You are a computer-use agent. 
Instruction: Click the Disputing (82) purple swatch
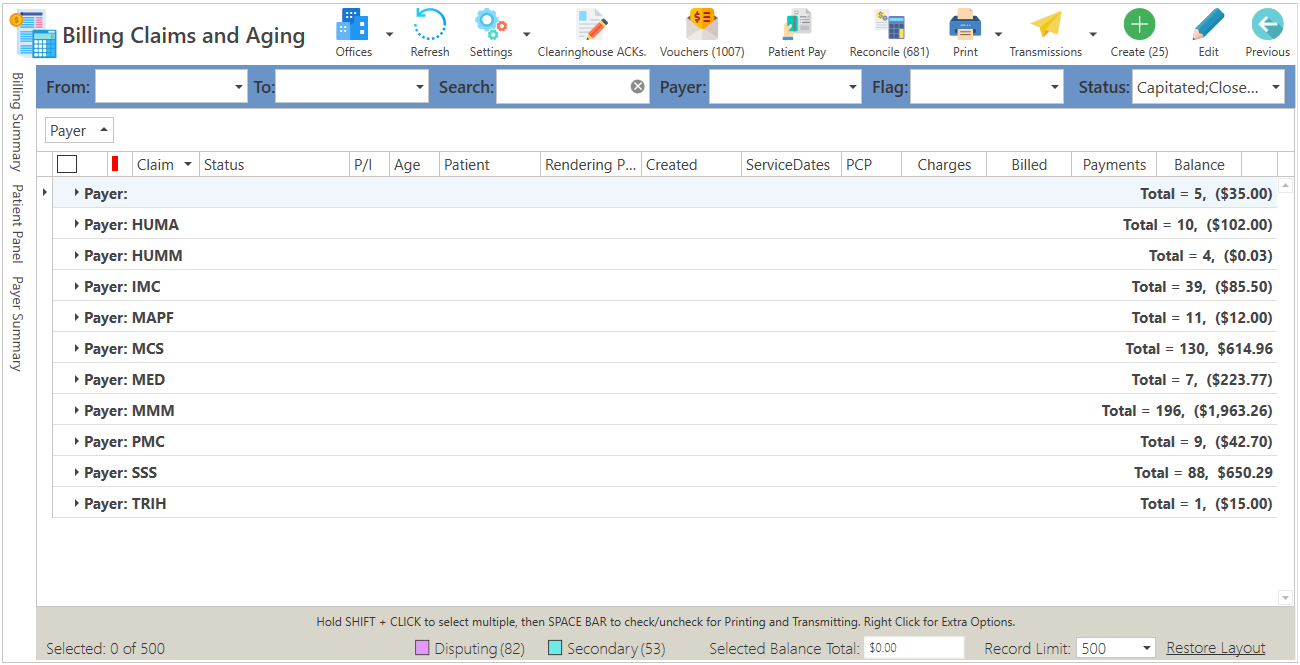pos(422,649)
